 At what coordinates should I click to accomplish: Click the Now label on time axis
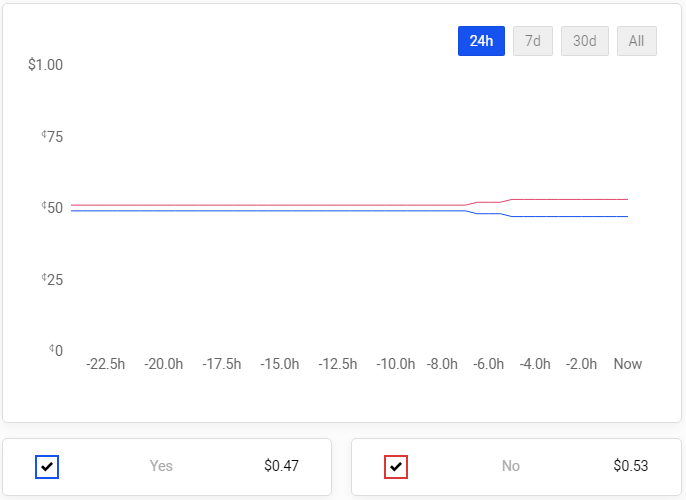pyautogui.click(x=627, y=364)
